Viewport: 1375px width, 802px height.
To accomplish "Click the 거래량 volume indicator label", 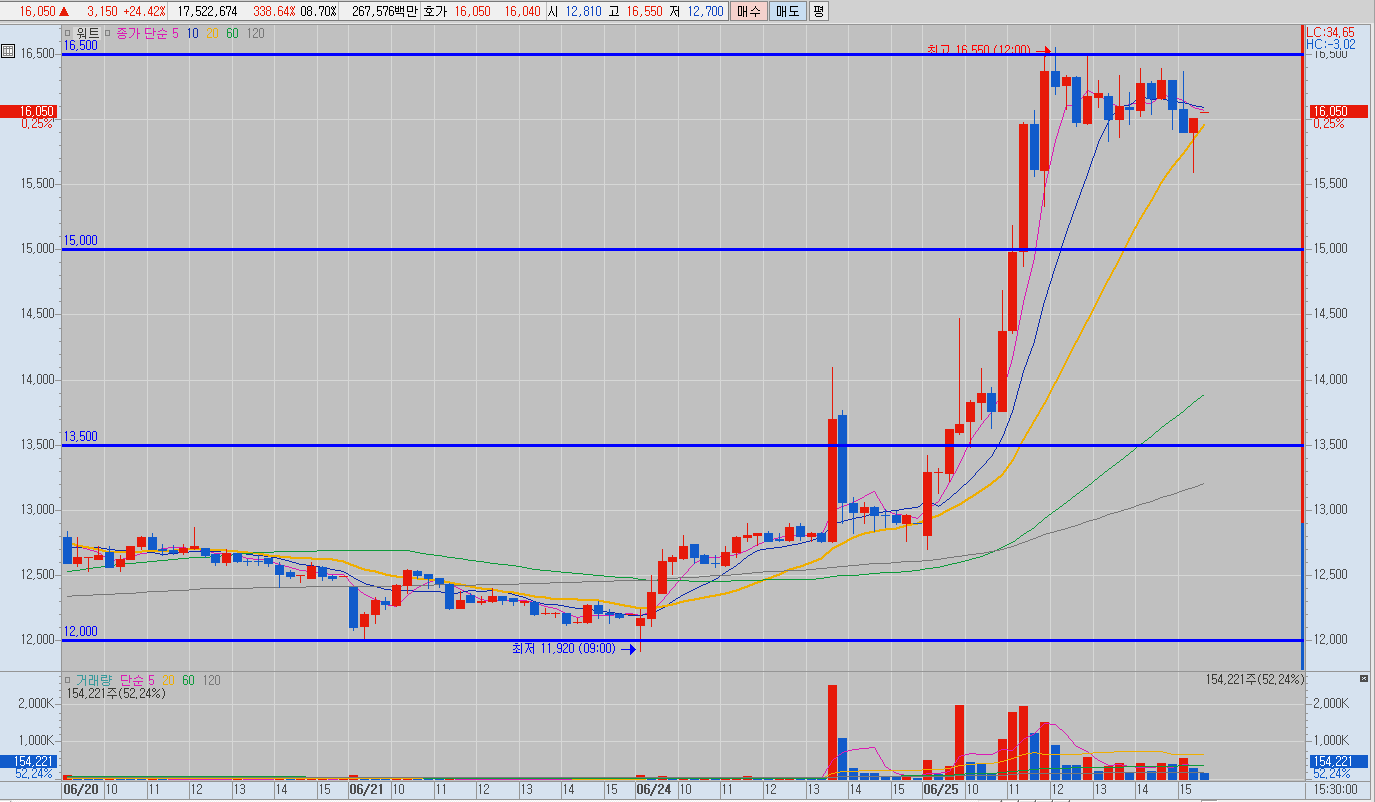I will (93, 680).
